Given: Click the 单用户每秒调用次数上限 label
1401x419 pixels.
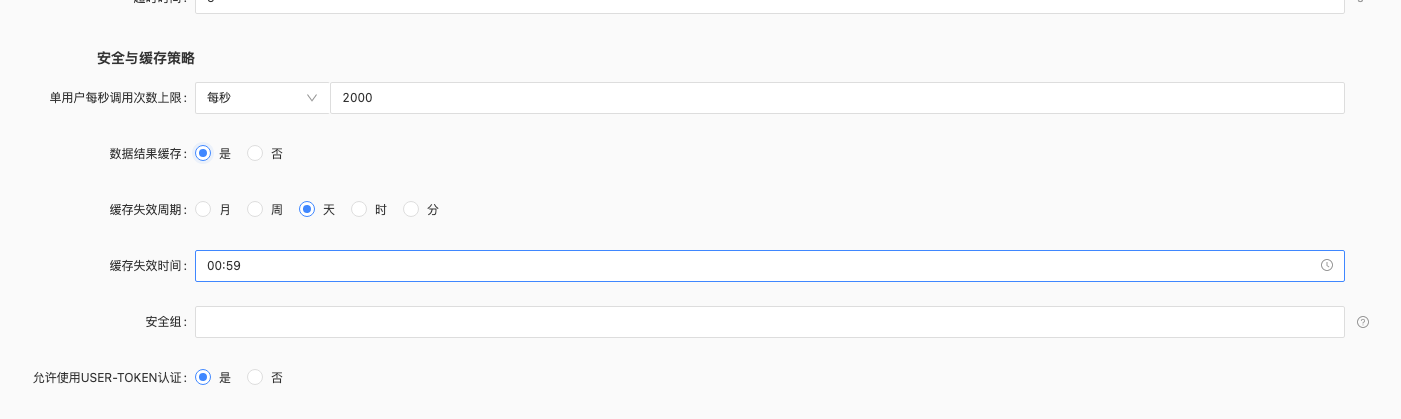Looking at the screenshot, I should 119,98.
